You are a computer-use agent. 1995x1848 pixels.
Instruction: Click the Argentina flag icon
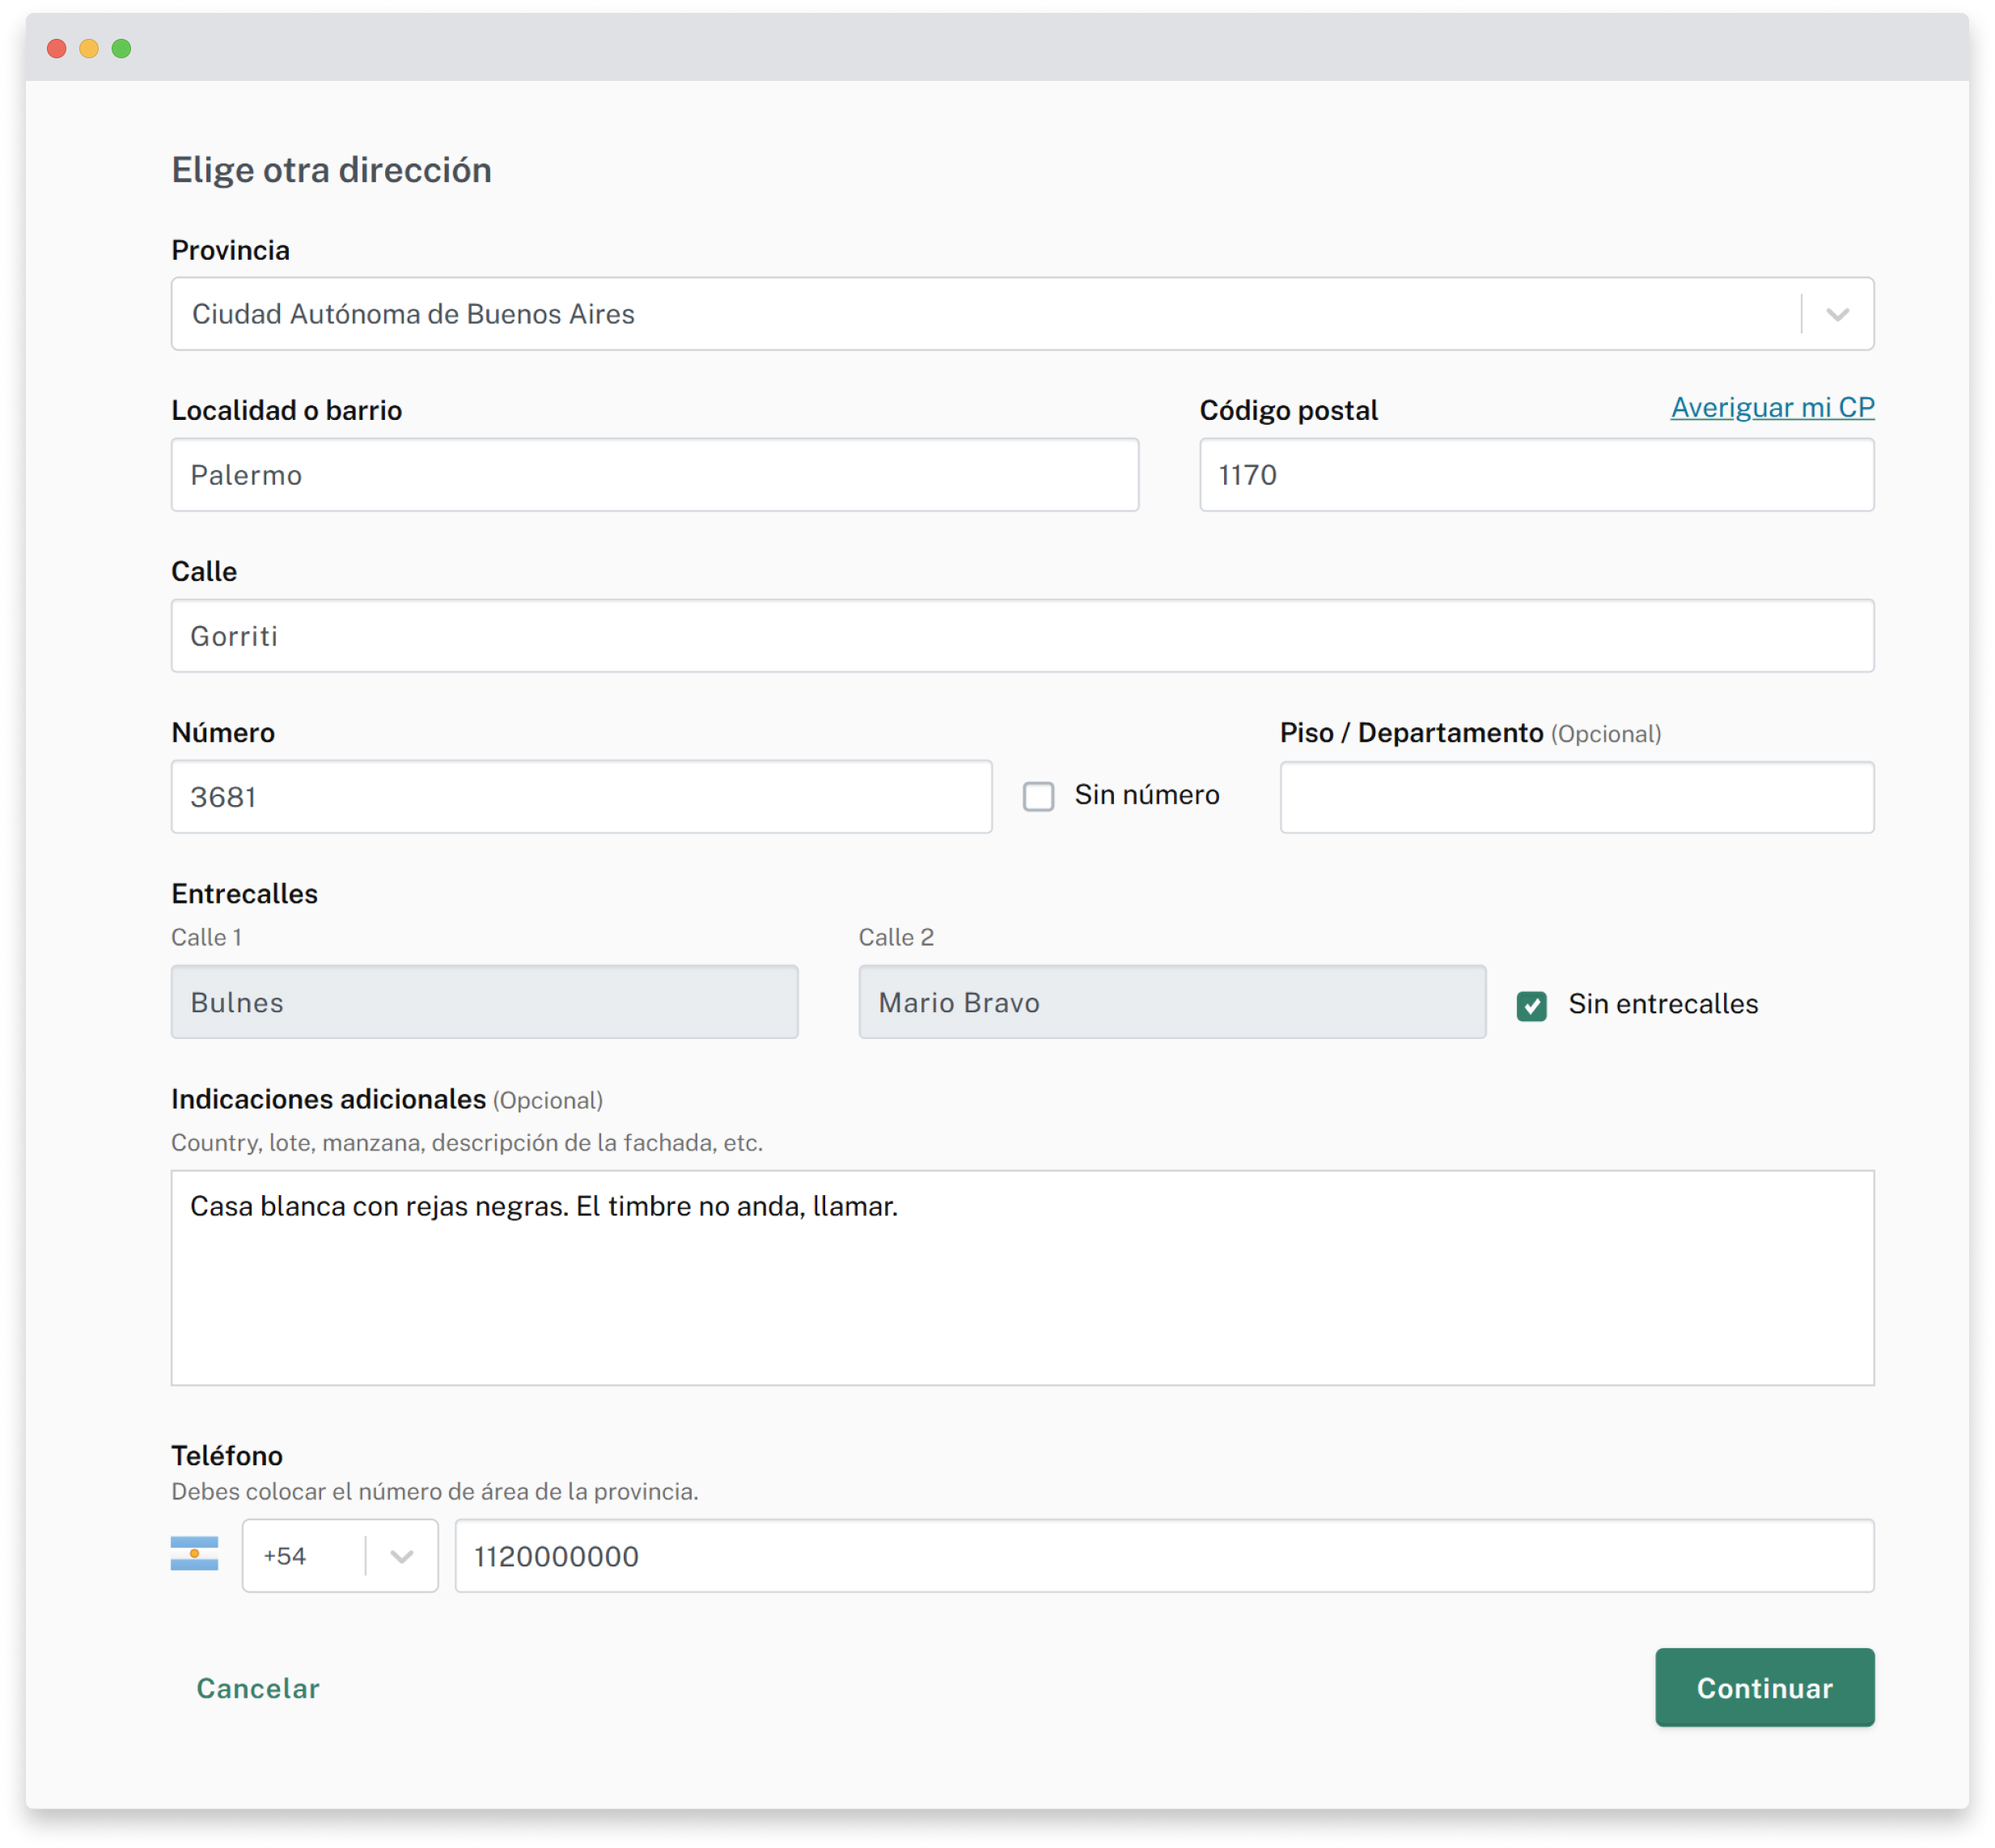[194, 1554]
